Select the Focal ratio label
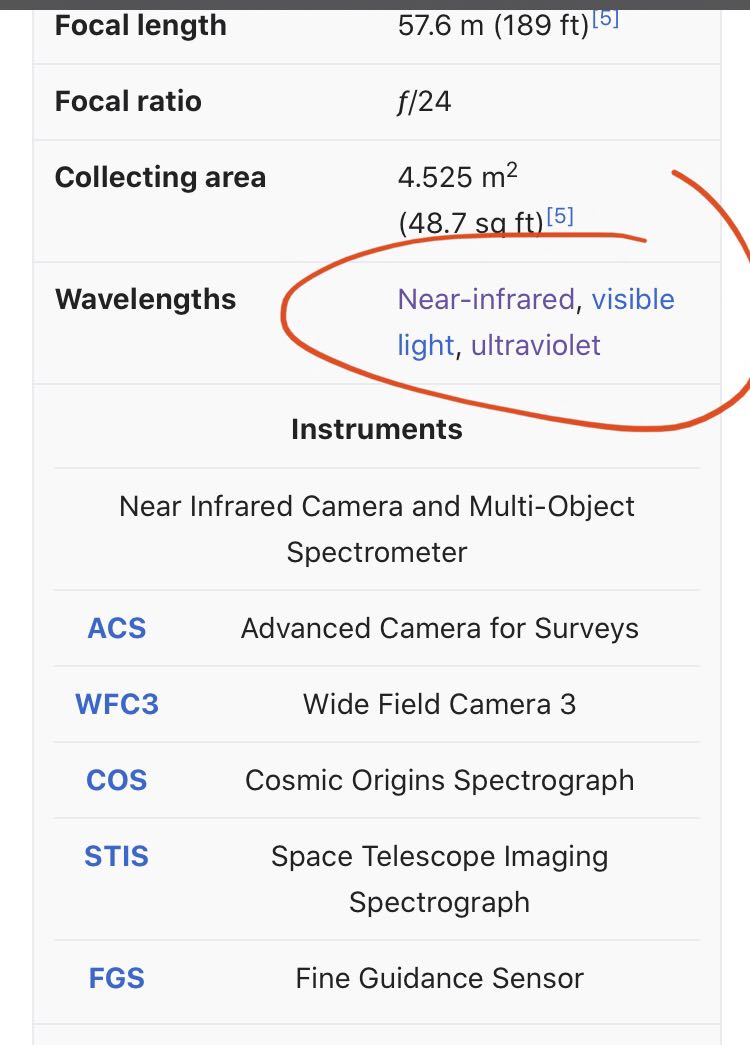This screenshot has height=1045, width=750. coord(128,101)
